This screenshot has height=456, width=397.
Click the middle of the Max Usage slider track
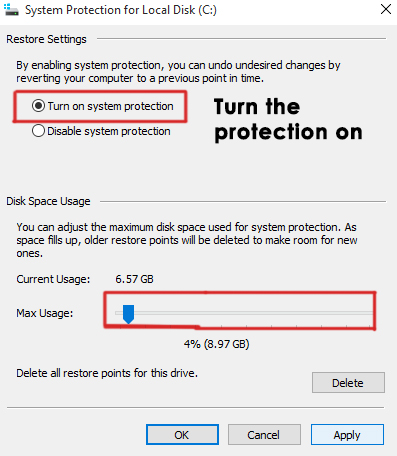[244, 313]
